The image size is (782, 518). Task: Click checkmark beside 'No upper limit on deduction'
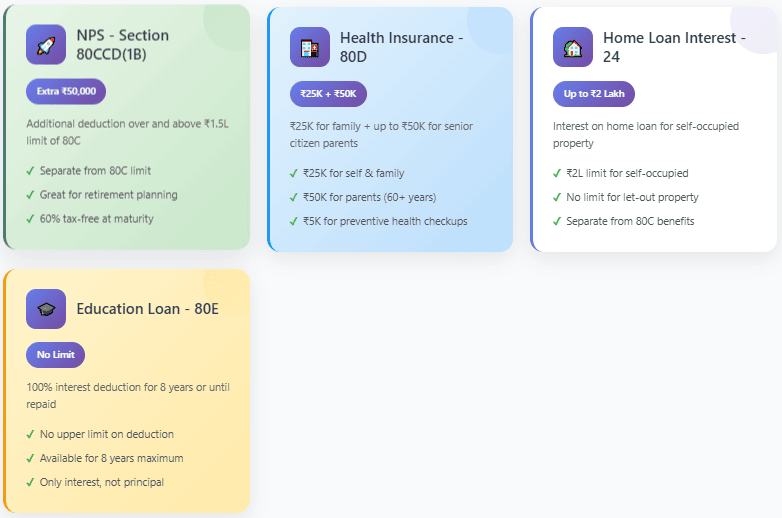click(30, 435)
